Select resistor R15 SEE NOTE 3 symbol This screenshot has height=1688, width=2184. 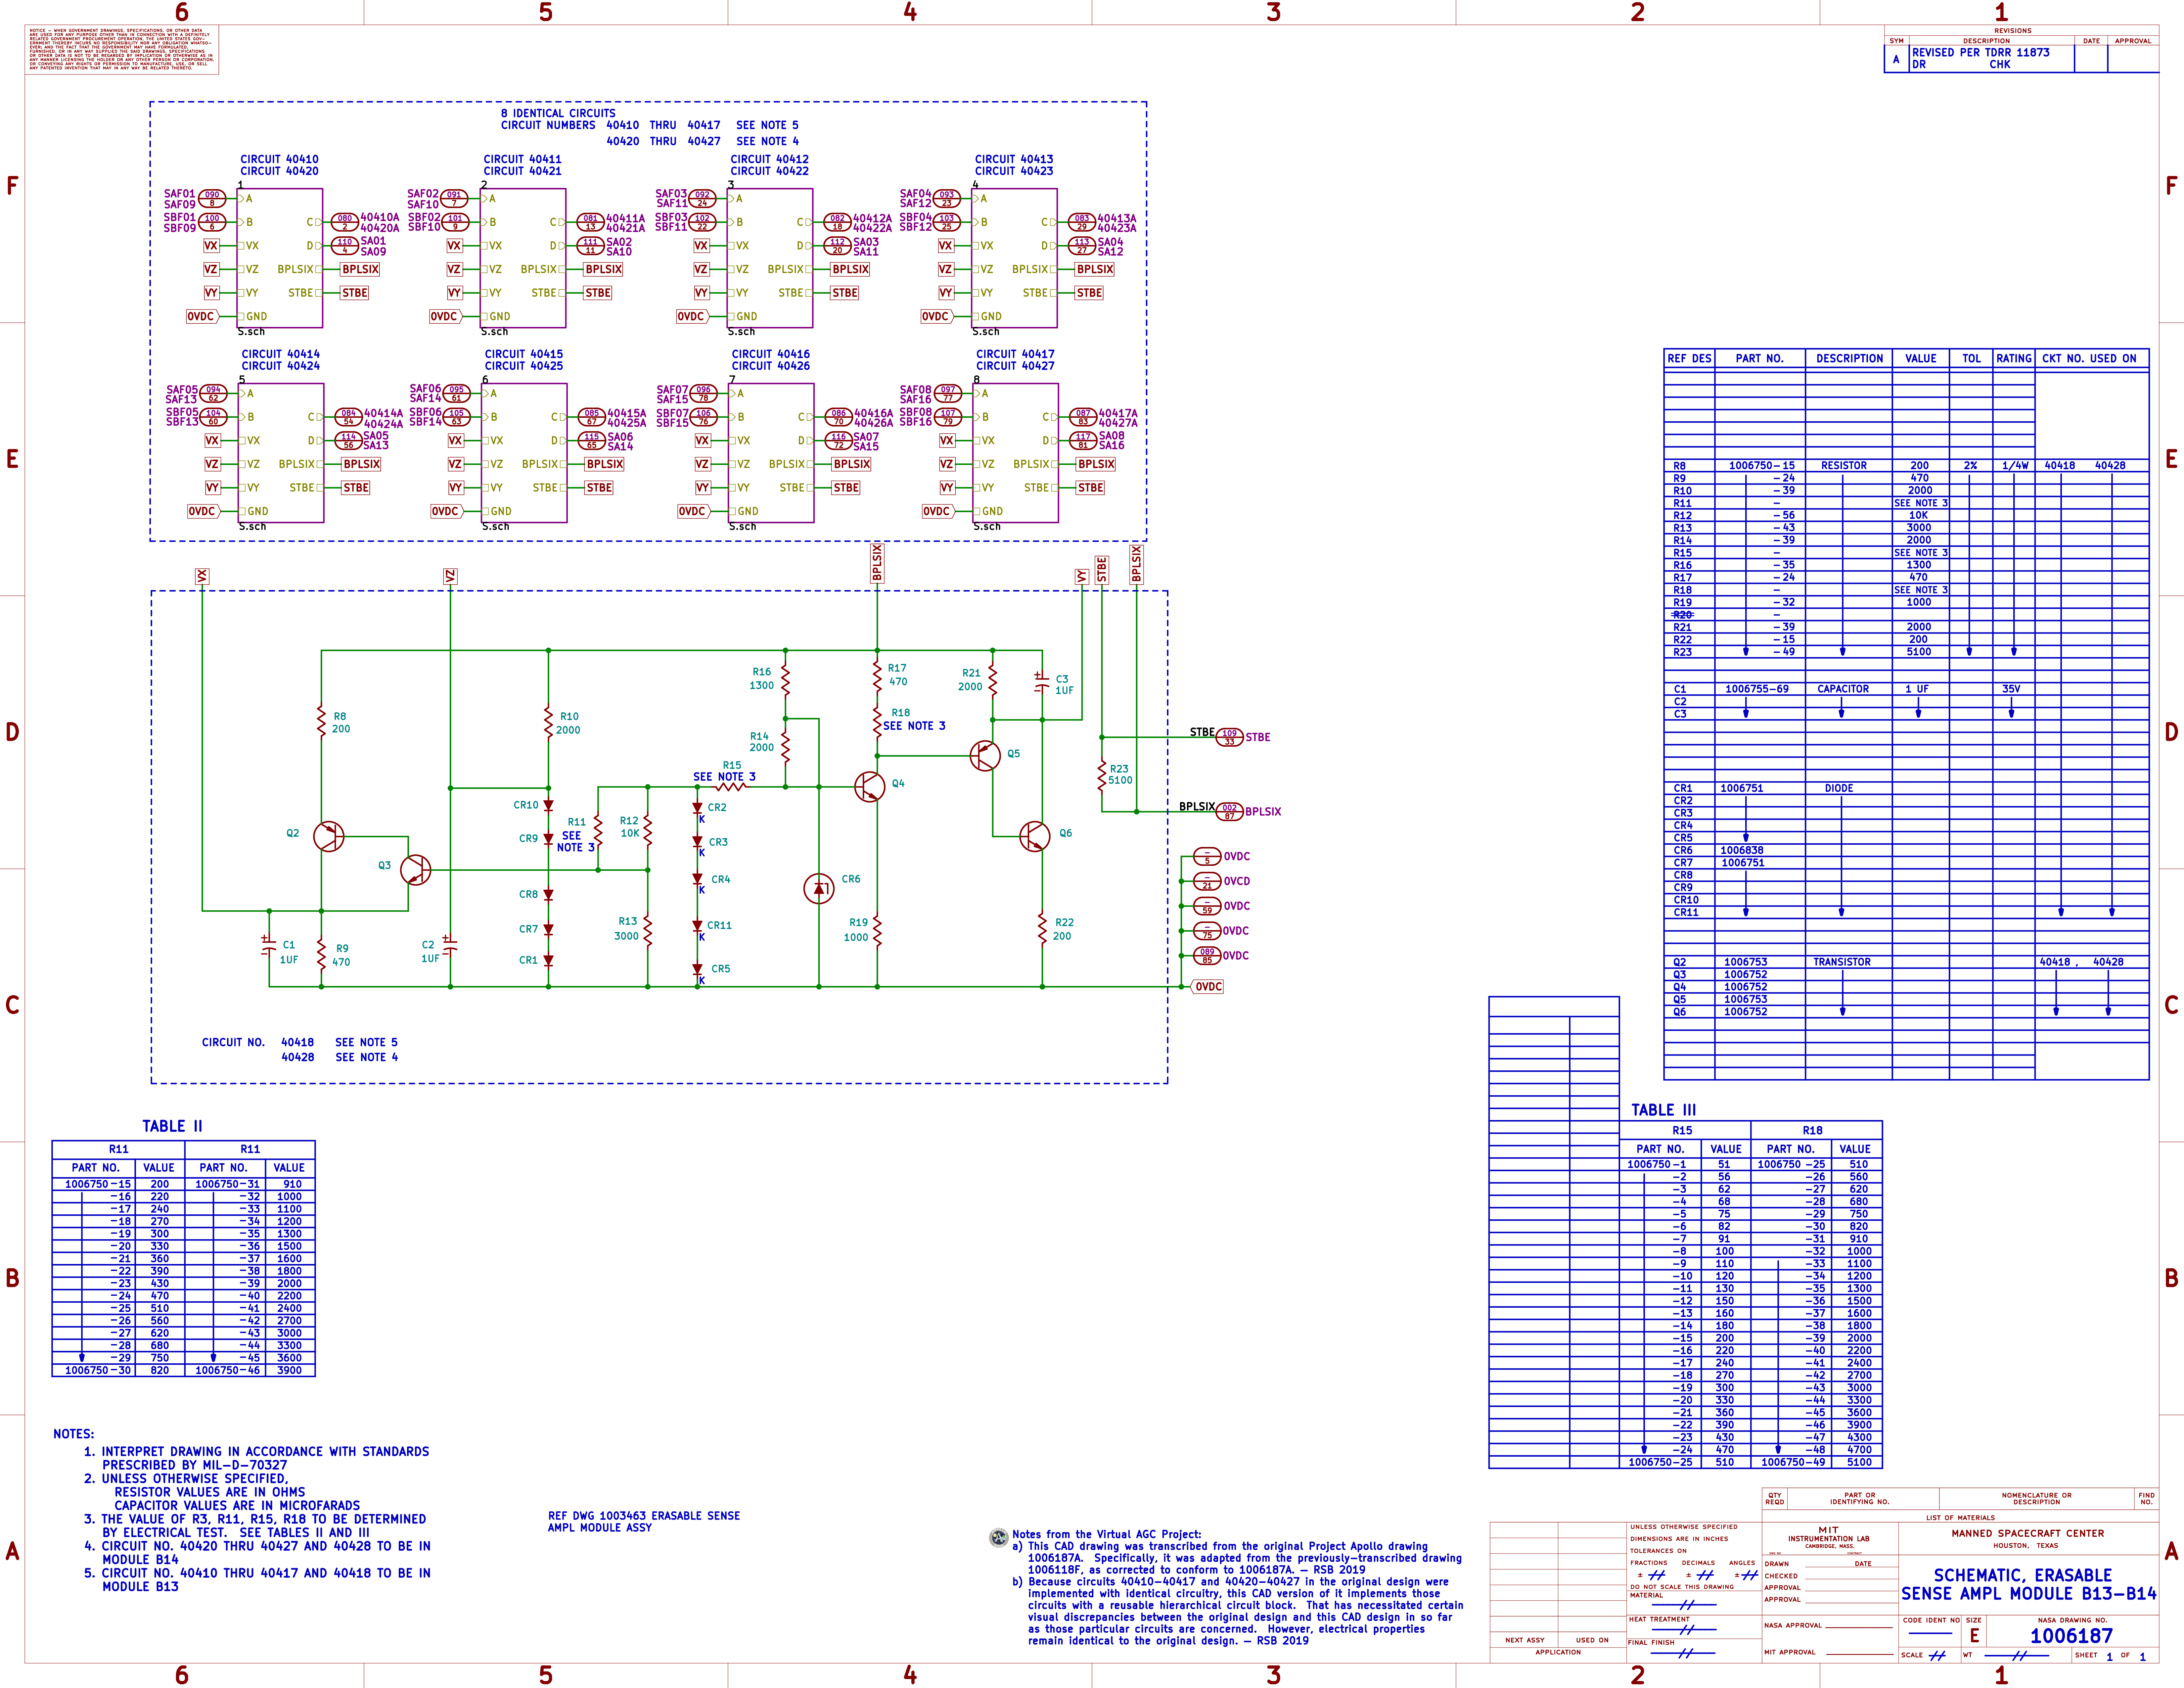coord(731,787)
